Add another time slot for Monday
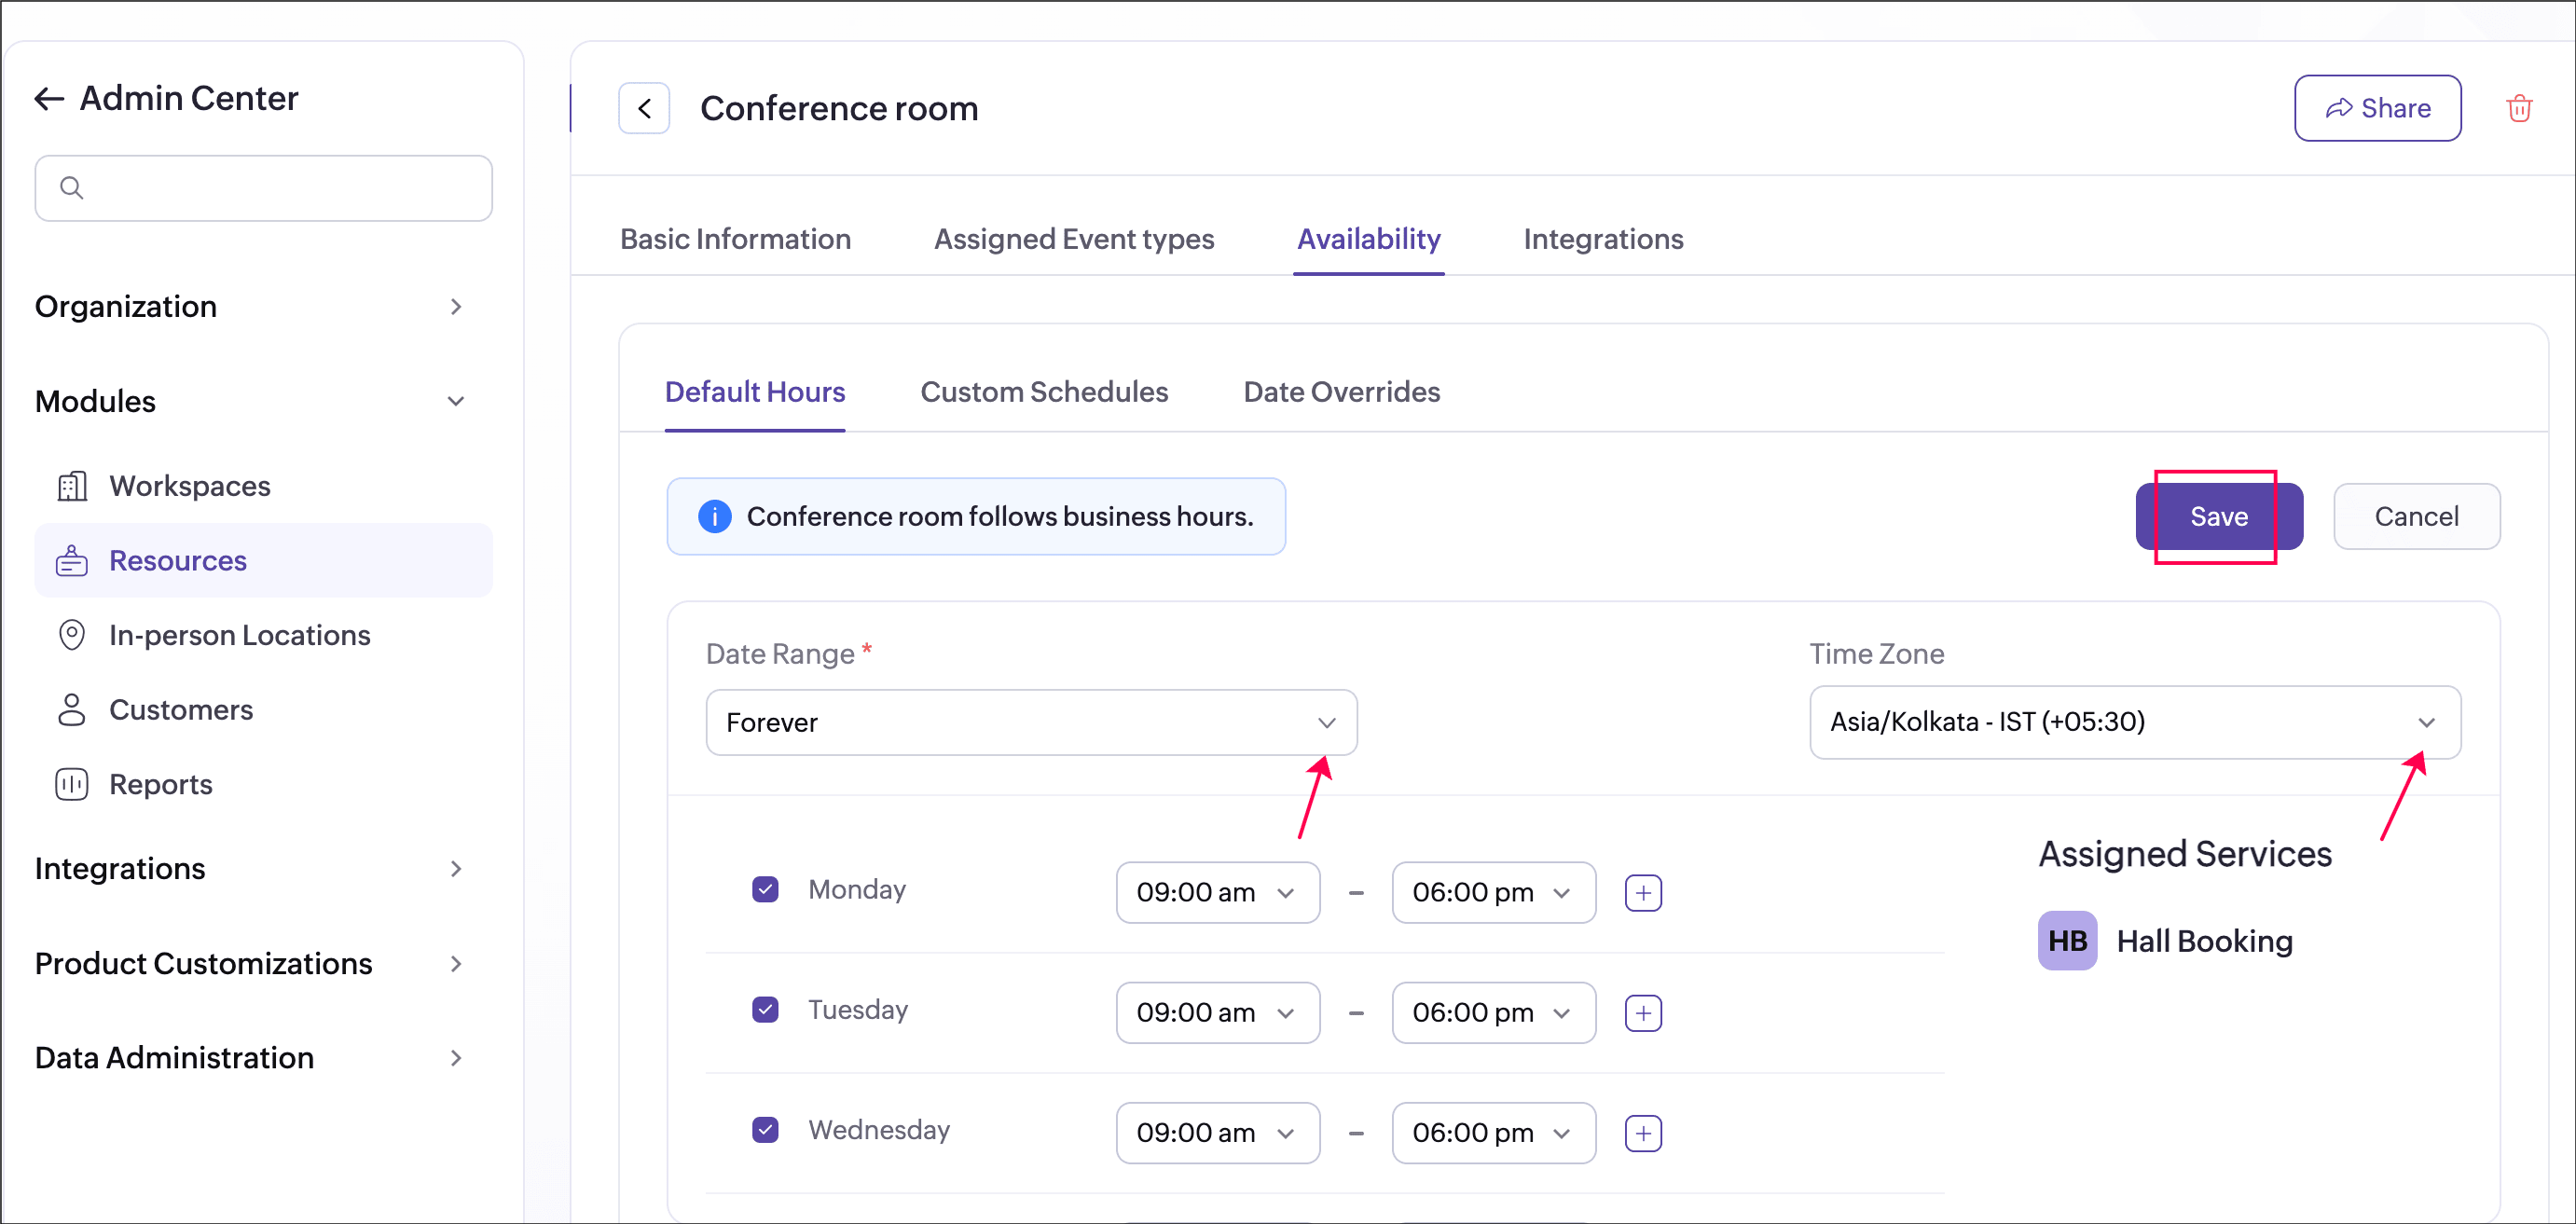Screen dimensions: 2576x1224 click(1642, 892)
